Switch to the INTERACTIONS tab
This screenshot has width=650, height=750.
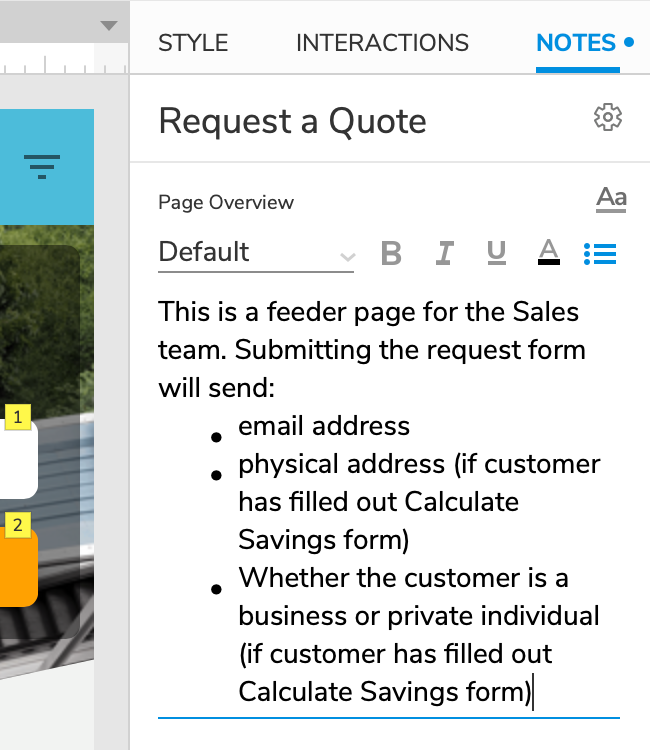(x=382, y=43)
